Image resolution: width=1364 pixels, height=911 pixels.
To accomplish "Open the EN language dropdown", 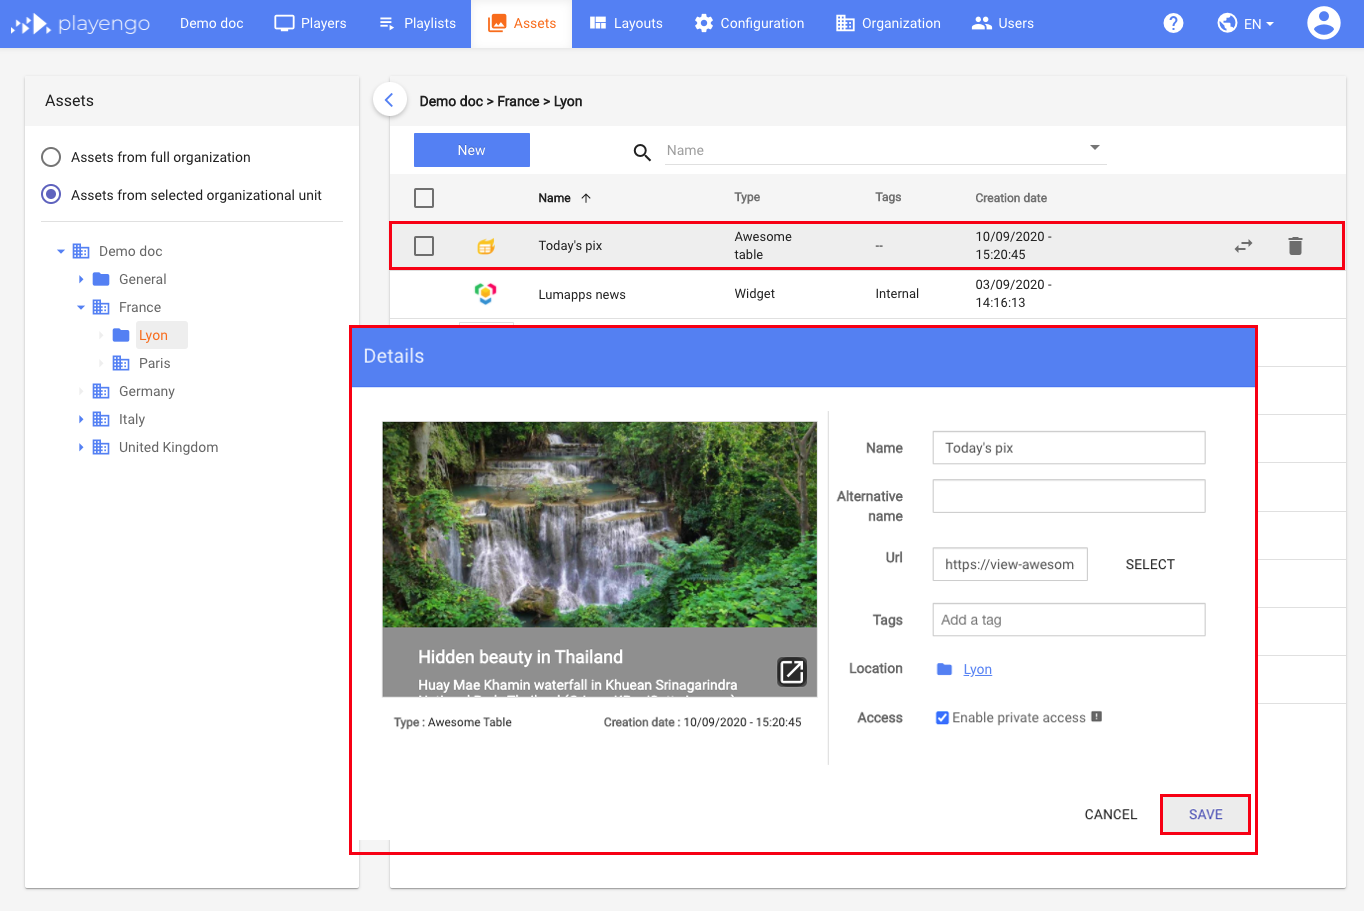I will 1245,22.
